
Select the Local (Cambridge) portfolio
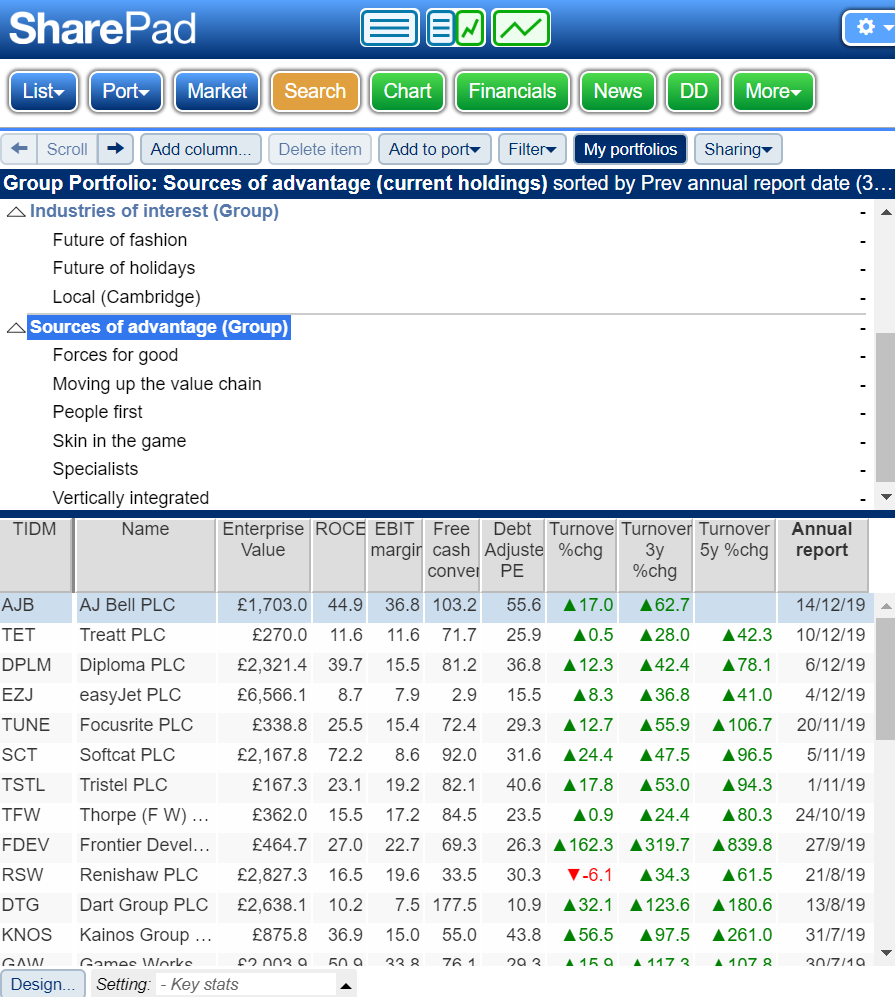click(126, 297)
